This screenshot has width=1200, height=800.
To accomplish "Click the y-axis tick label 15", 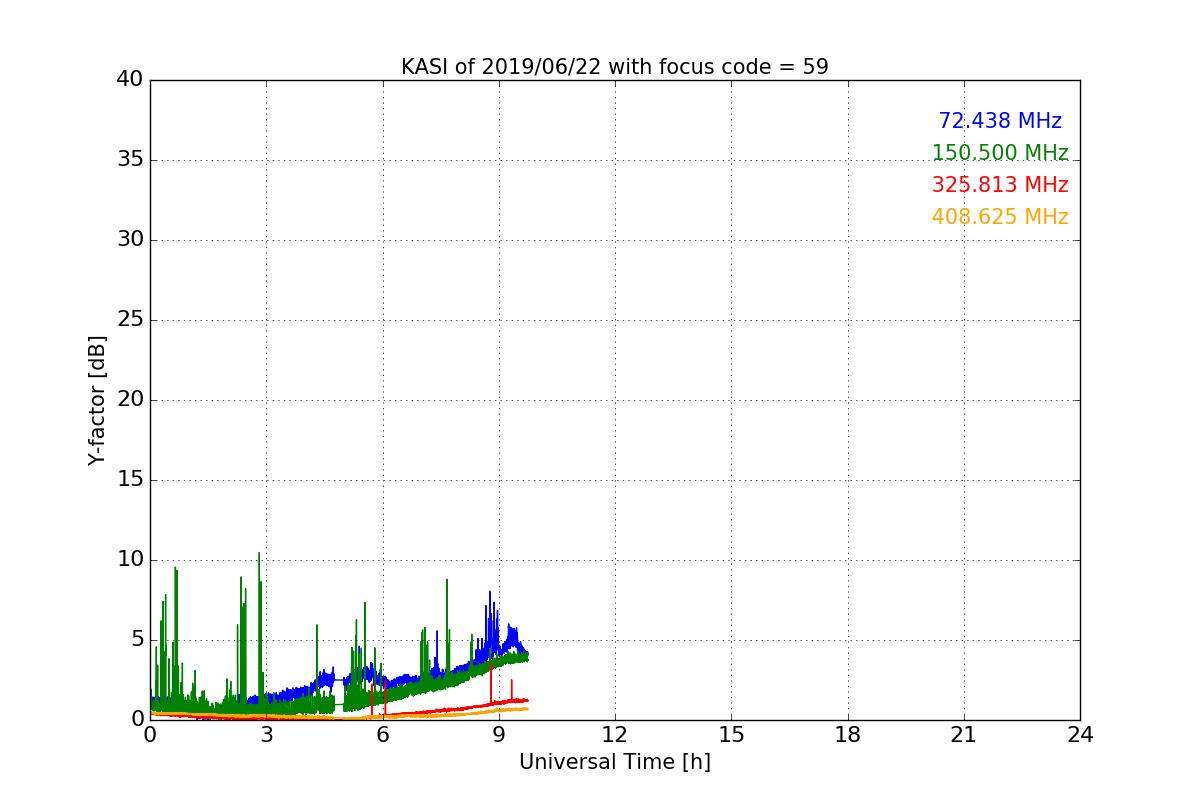I will [130, 480].
